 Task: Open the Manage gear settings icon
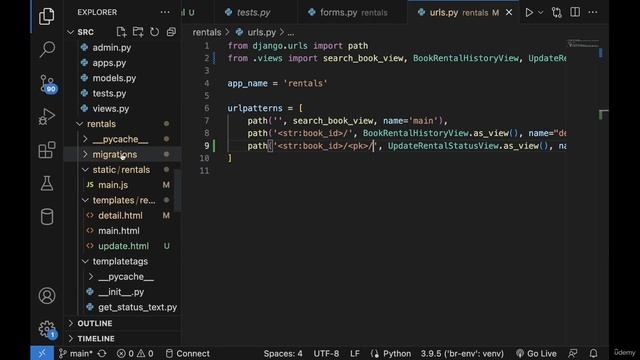pos(47,329)
